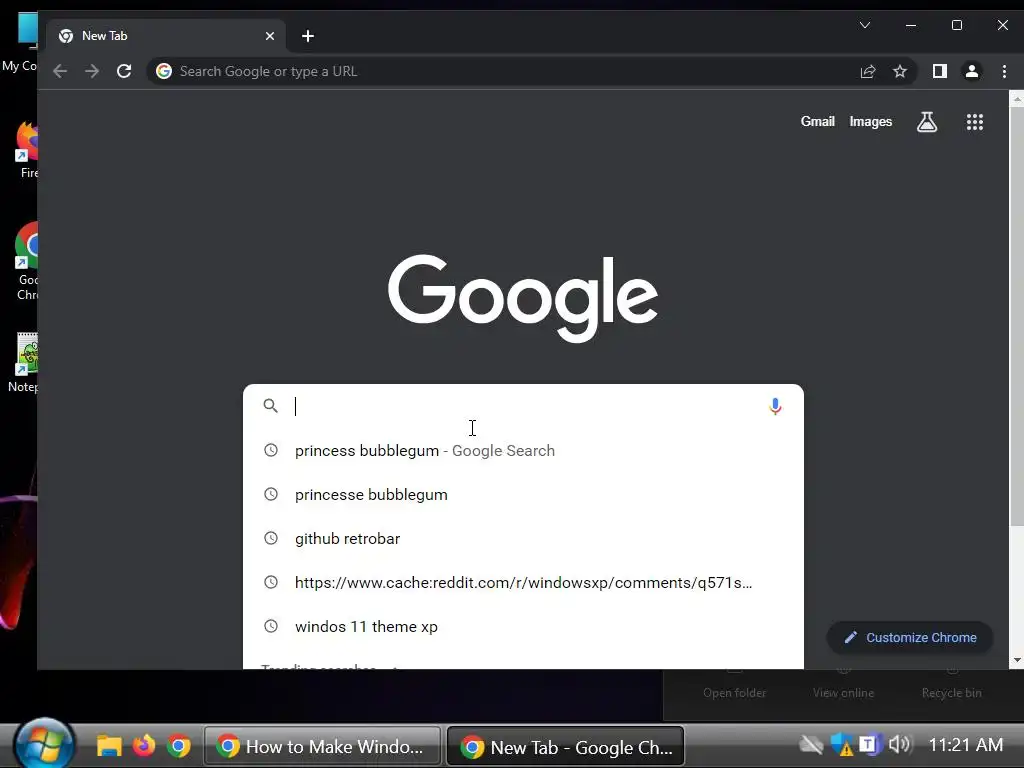Launch pinned Chrome icon in the taskbar

[x=178, y=746]
